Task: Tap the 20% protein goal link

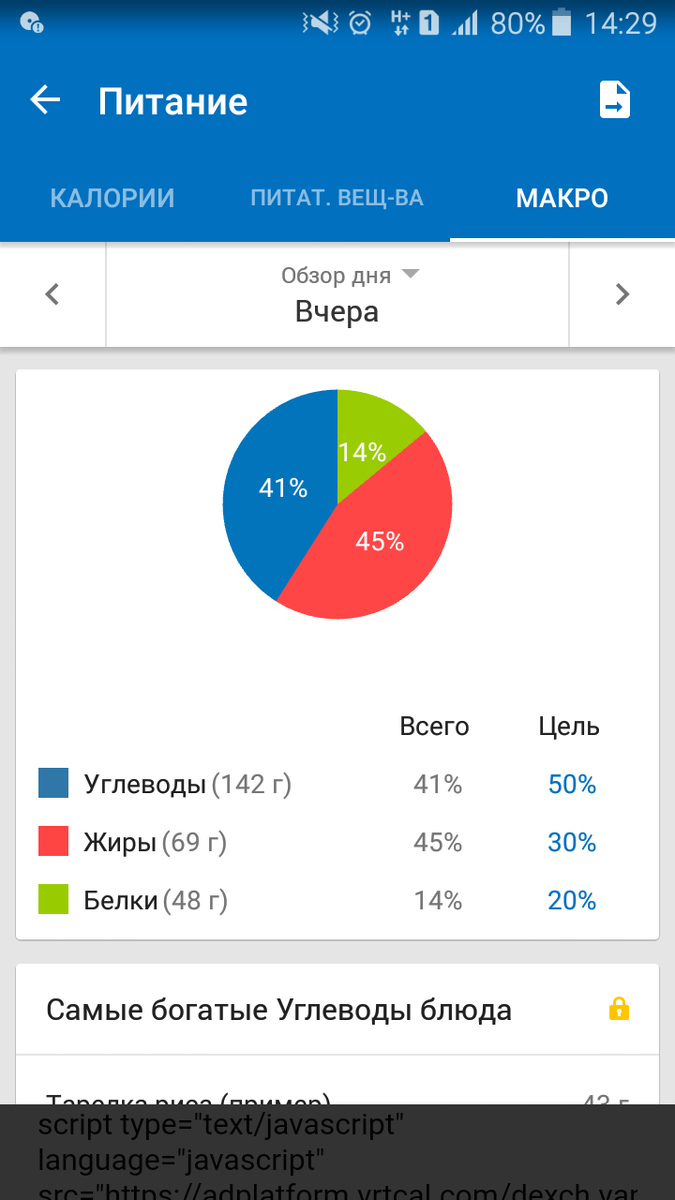Action: click(572, 901)
